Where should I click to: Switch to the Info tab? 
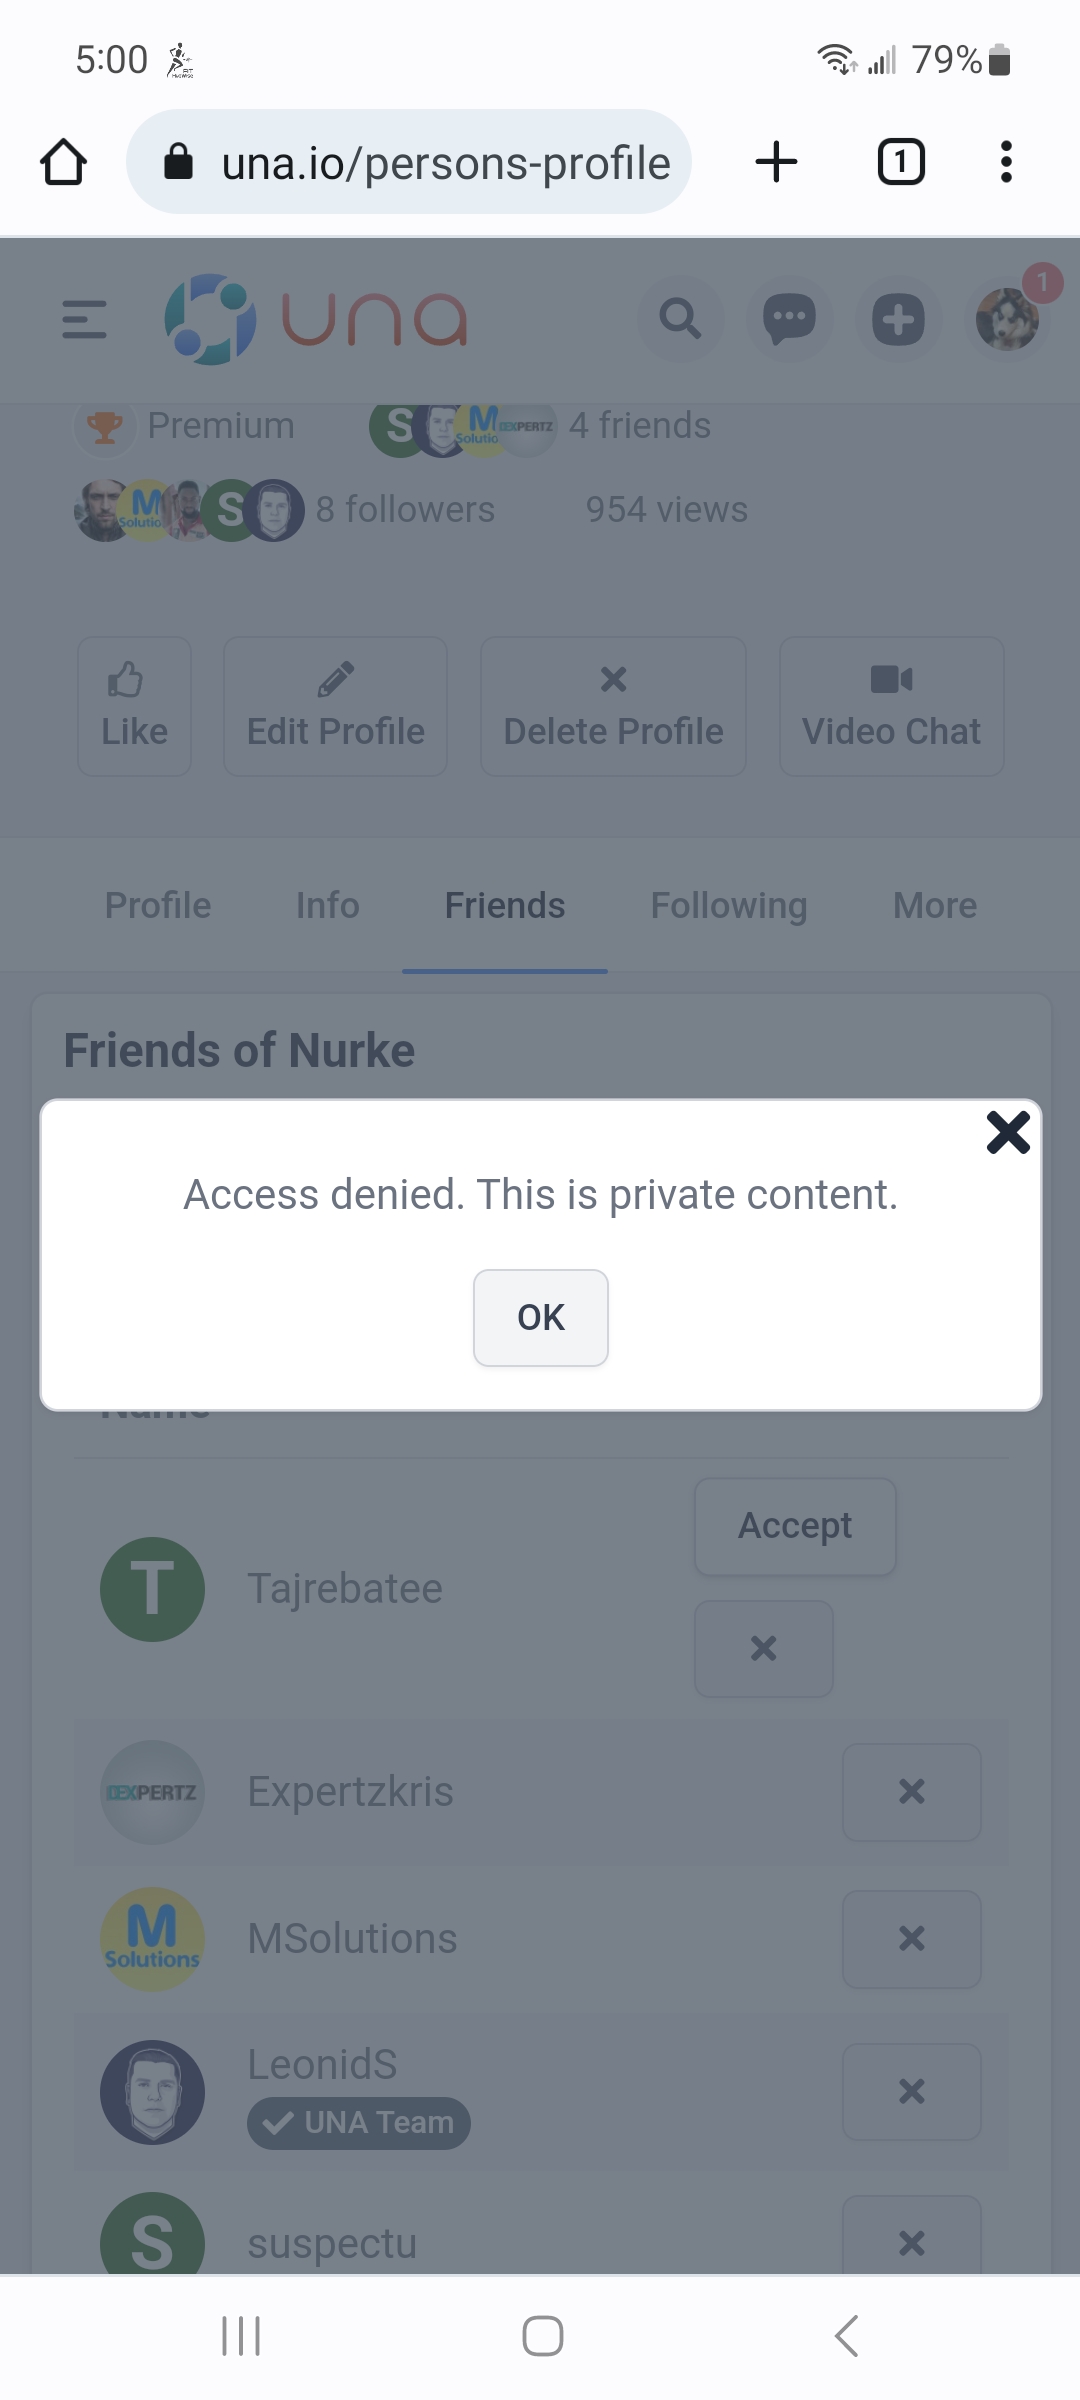click(327, 906)
